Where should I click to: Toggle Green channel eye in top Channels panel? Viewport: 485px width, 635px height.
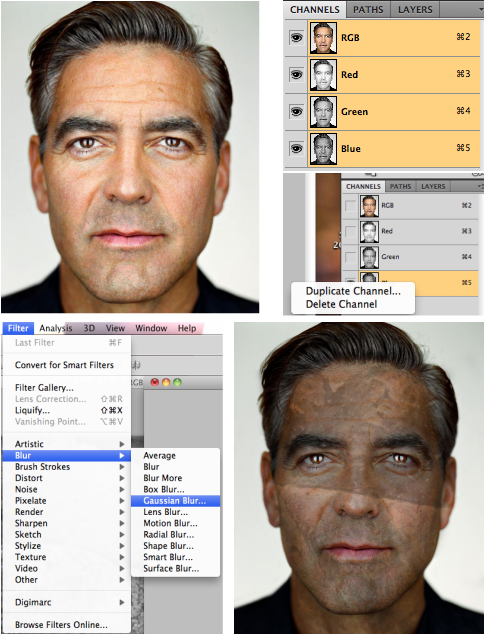click(296, 112)
